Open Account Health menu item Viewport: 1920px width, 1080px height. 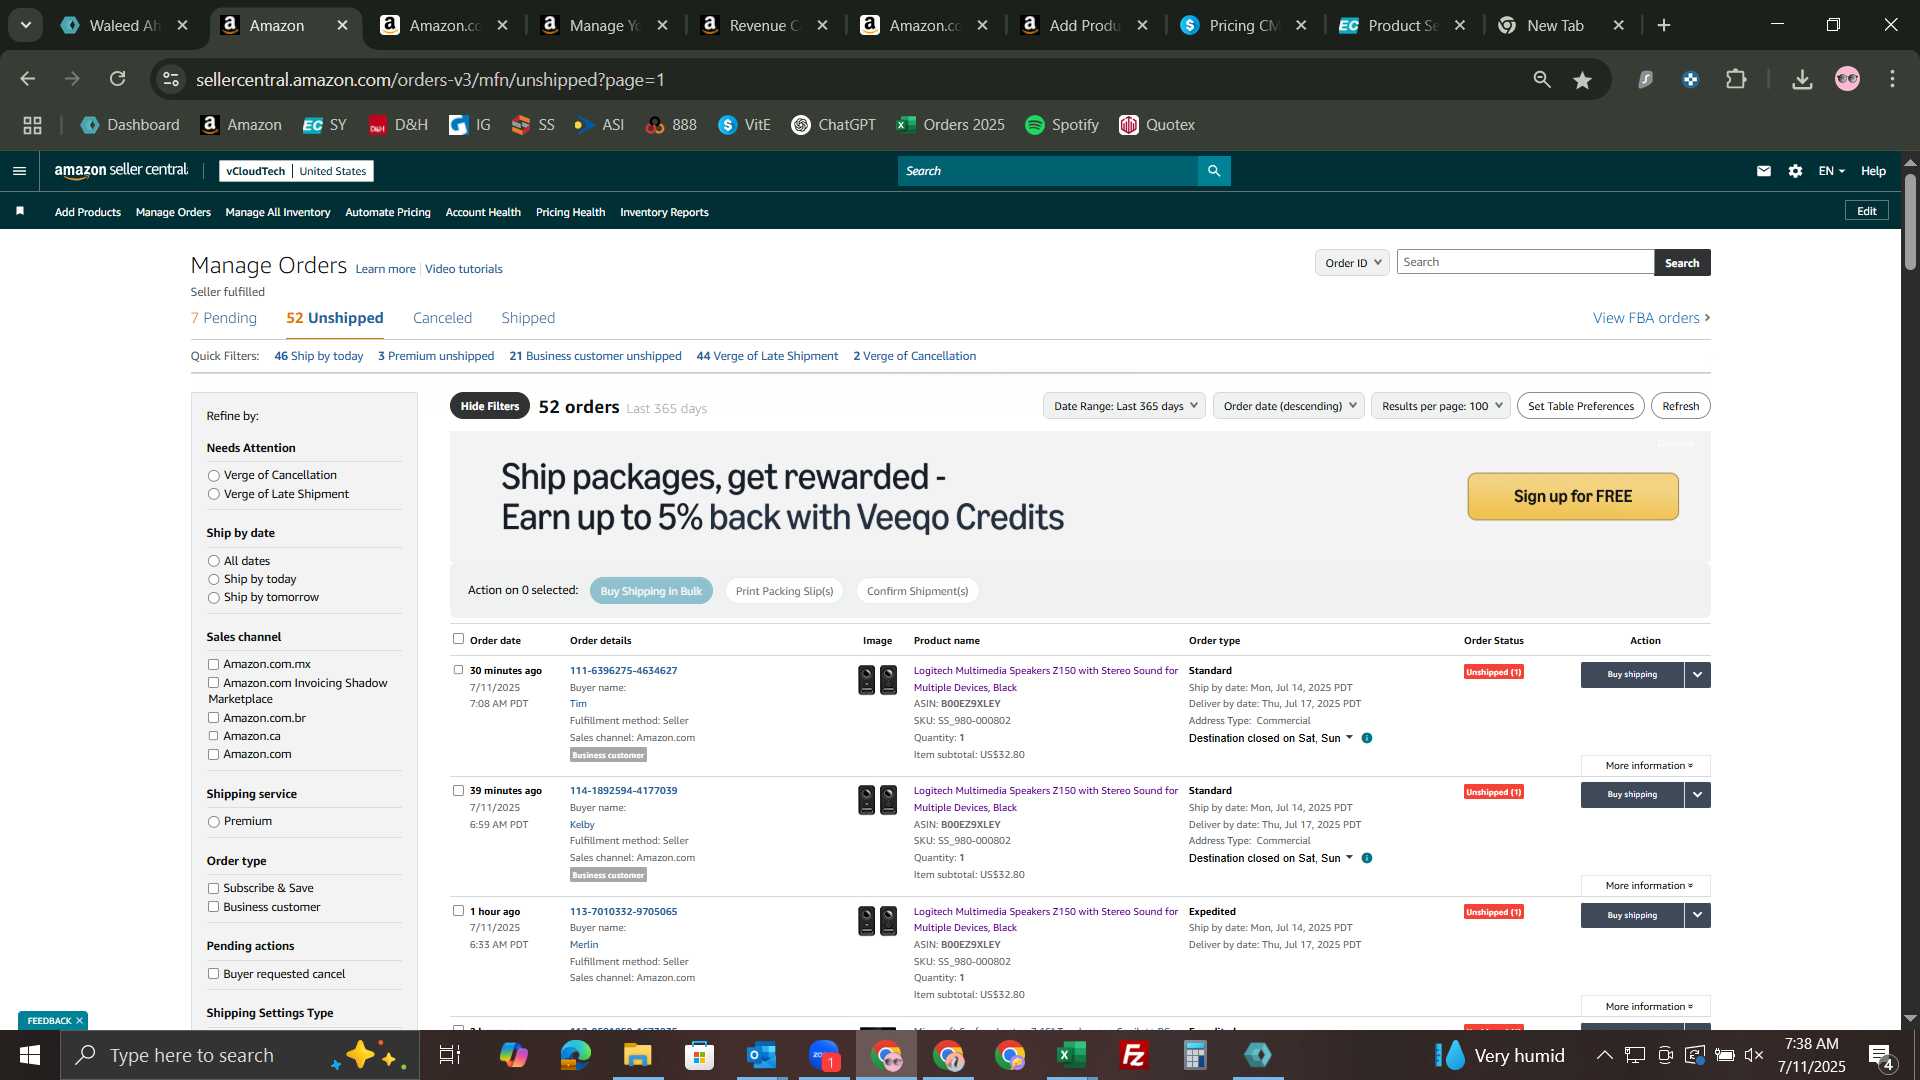click(x=483, y=212)
